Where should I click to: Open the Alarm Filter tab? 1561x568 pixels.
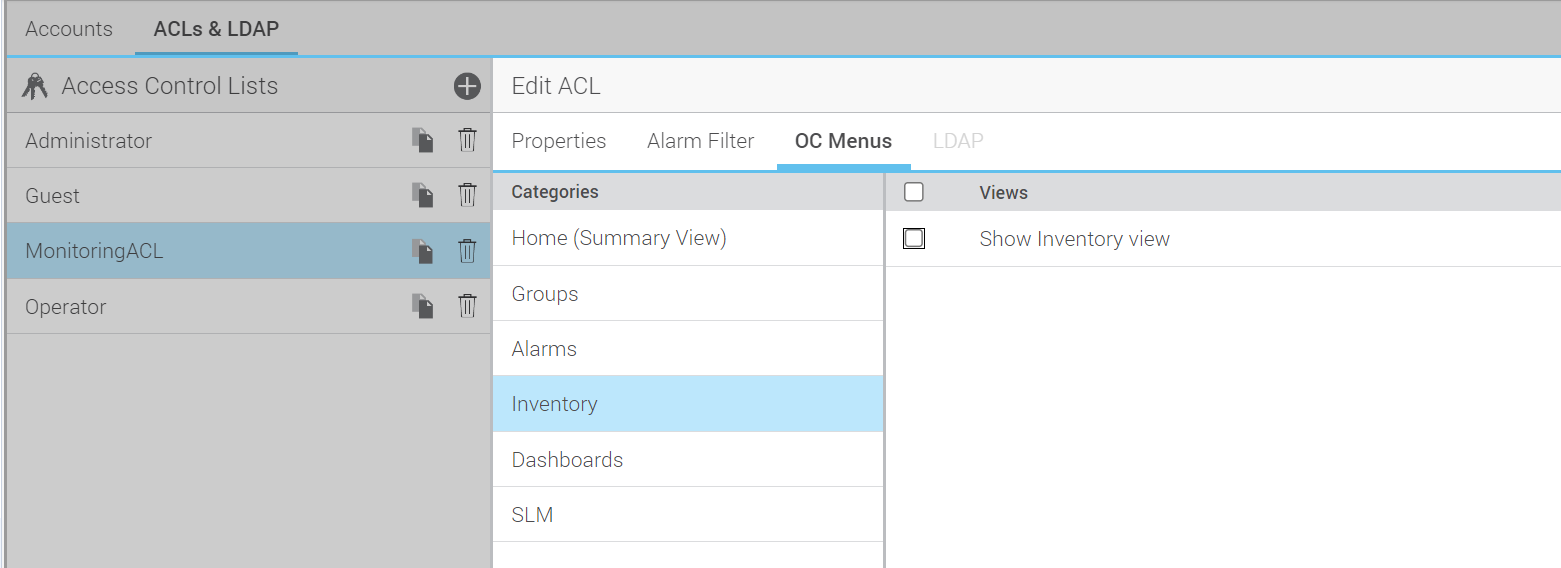(700, 141)
